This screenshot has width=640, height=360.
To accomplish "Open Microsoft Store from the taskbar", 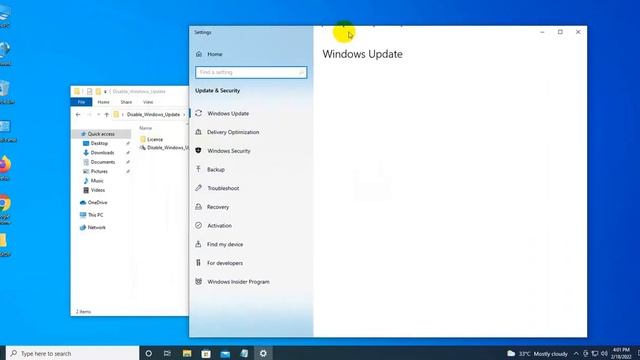I will (x=206, y=353).
